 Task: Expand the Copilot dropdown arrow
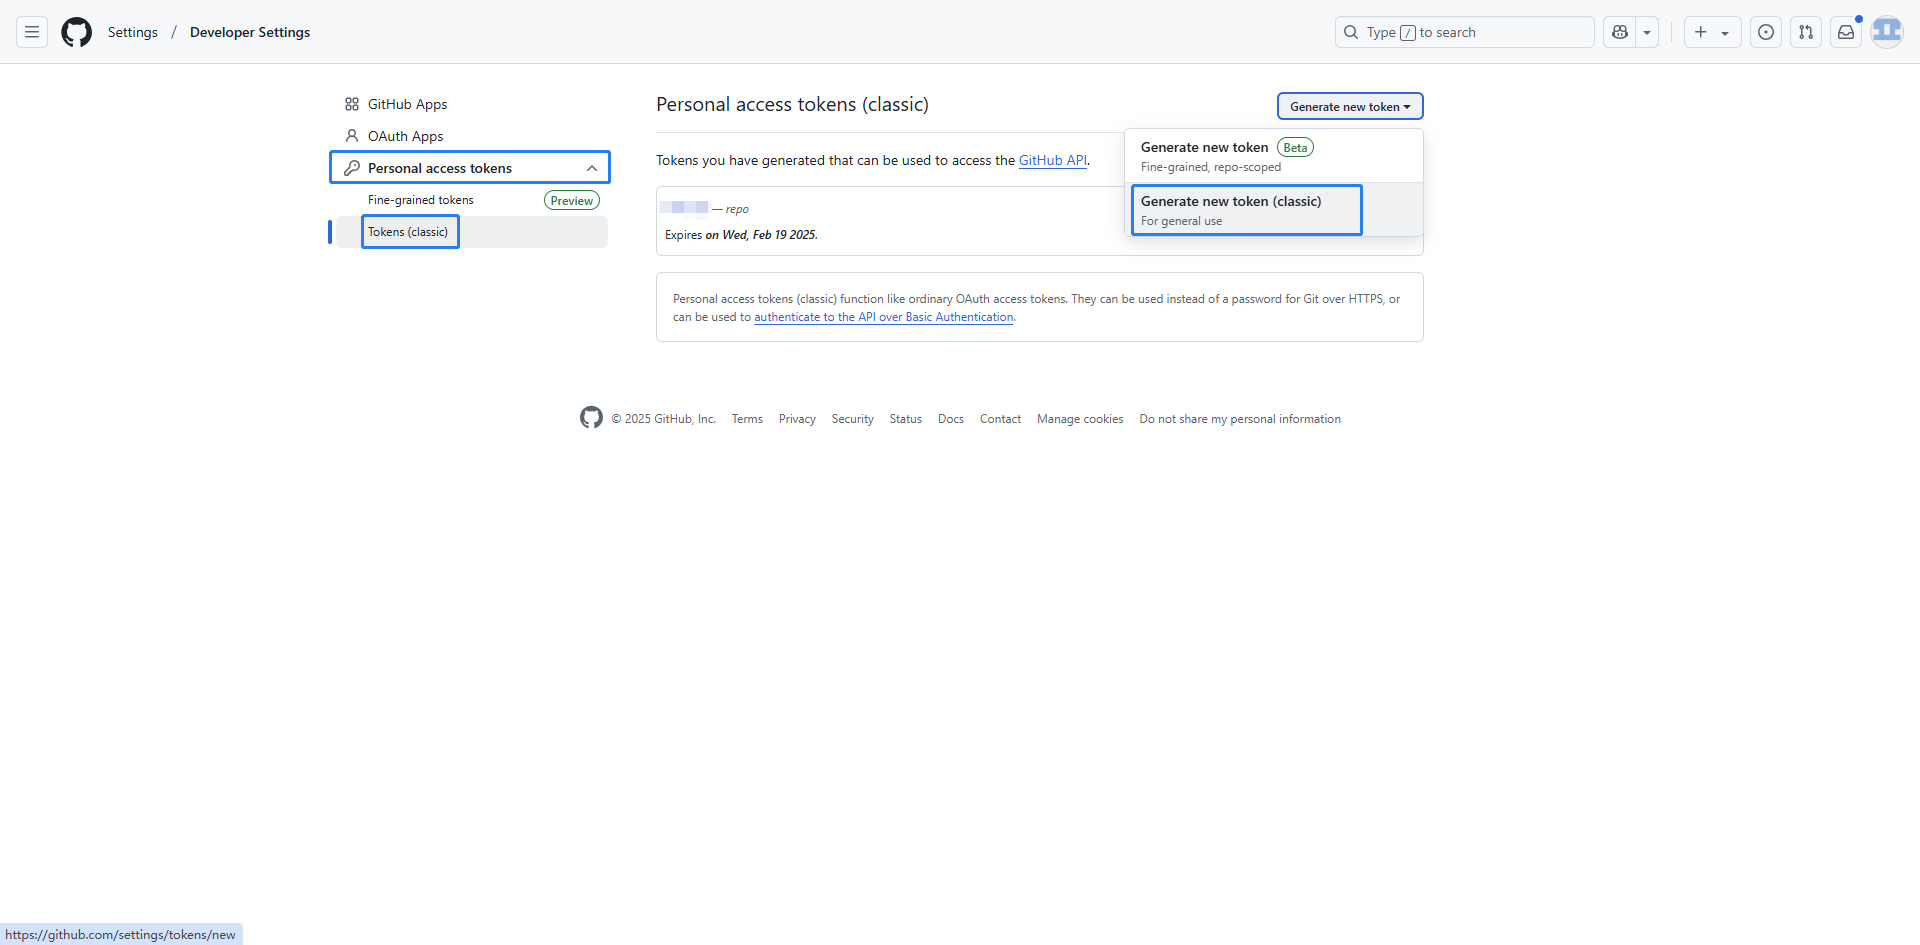pos(1647,32)
